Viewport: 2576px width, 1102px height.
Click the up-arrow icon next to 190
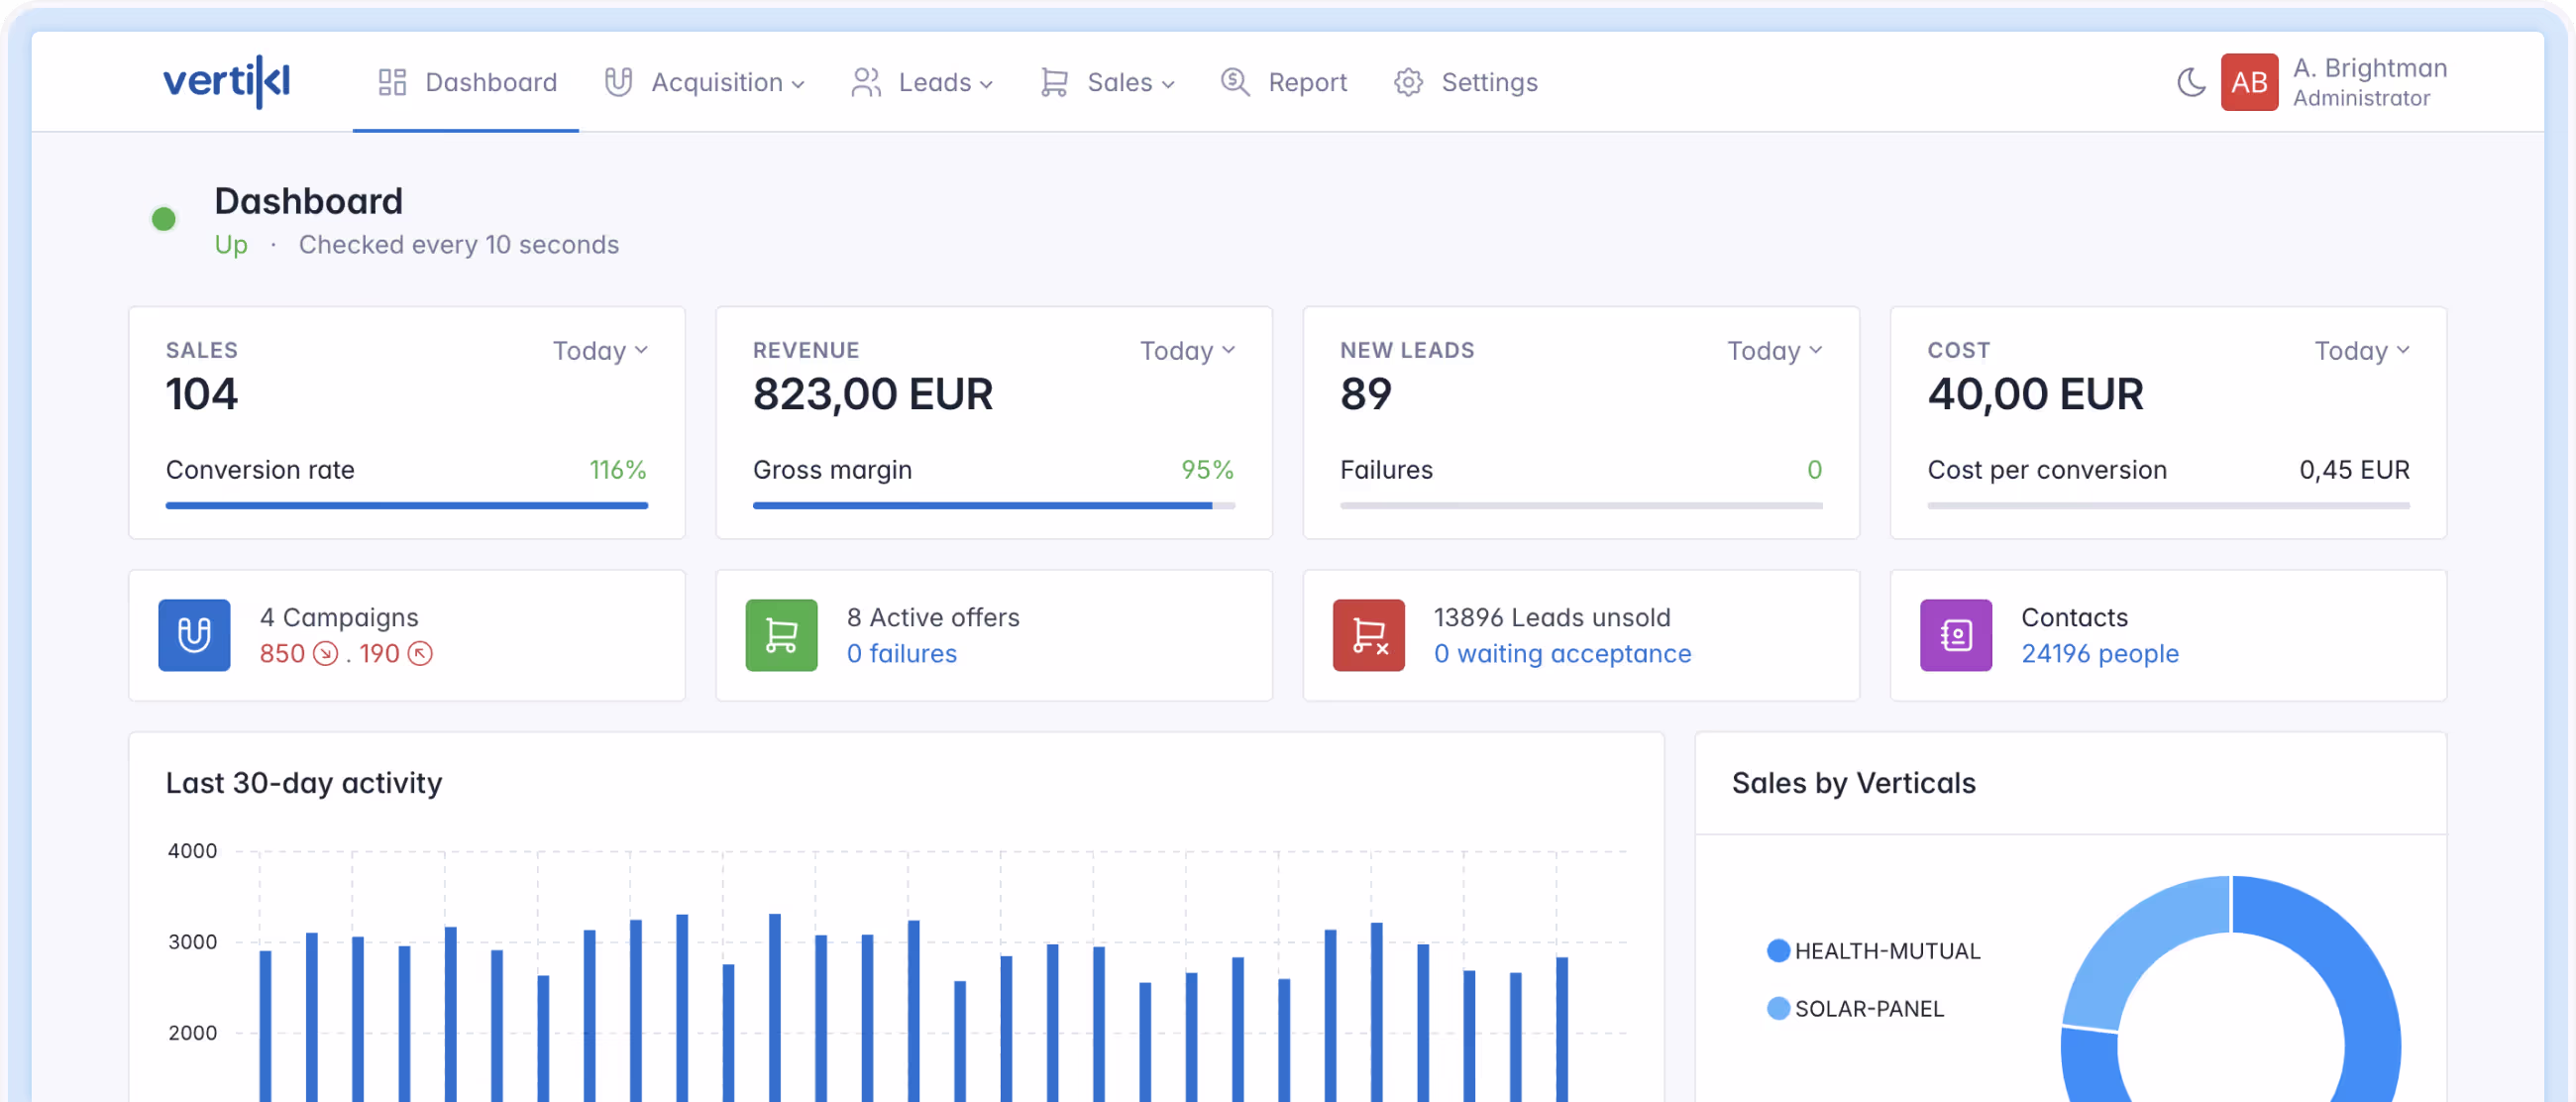coord(420,654)
